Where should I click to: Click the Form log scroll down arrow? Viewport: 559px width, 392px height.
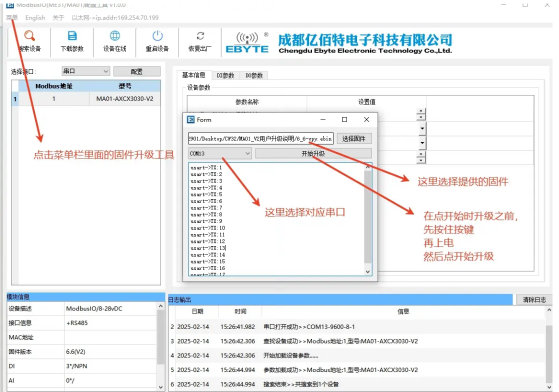(368, 272)
